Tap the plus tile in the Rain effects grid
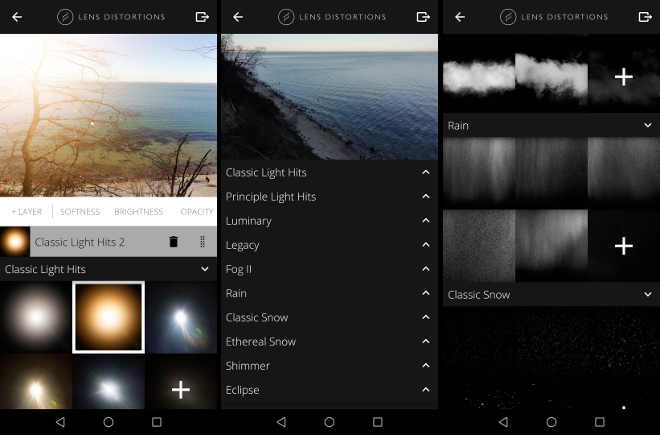660x435 pixels. tap(623, 245)
